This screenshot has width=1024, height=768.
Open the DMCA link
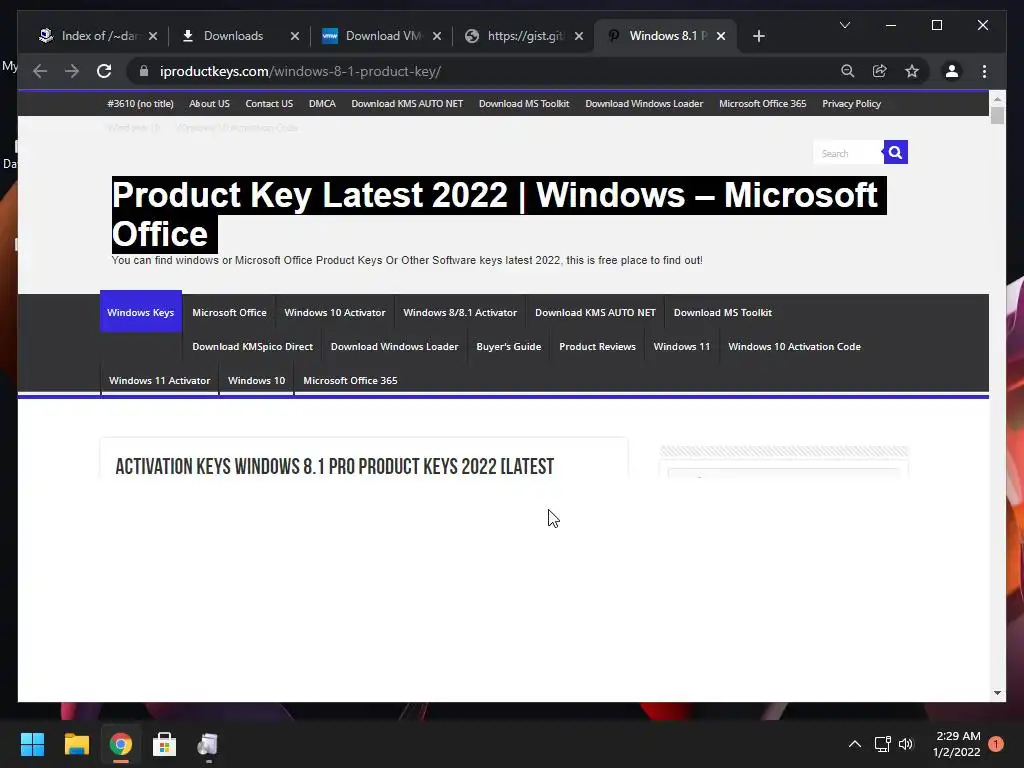322,104
